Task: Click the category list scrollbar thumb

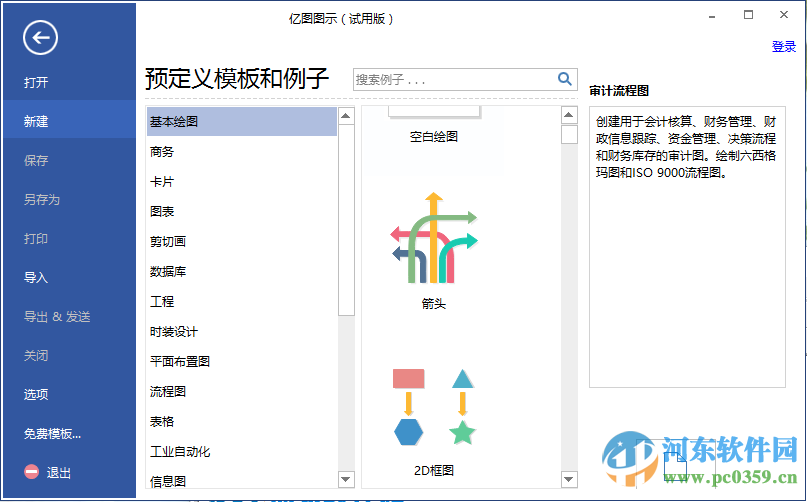Action: point(346,220)
